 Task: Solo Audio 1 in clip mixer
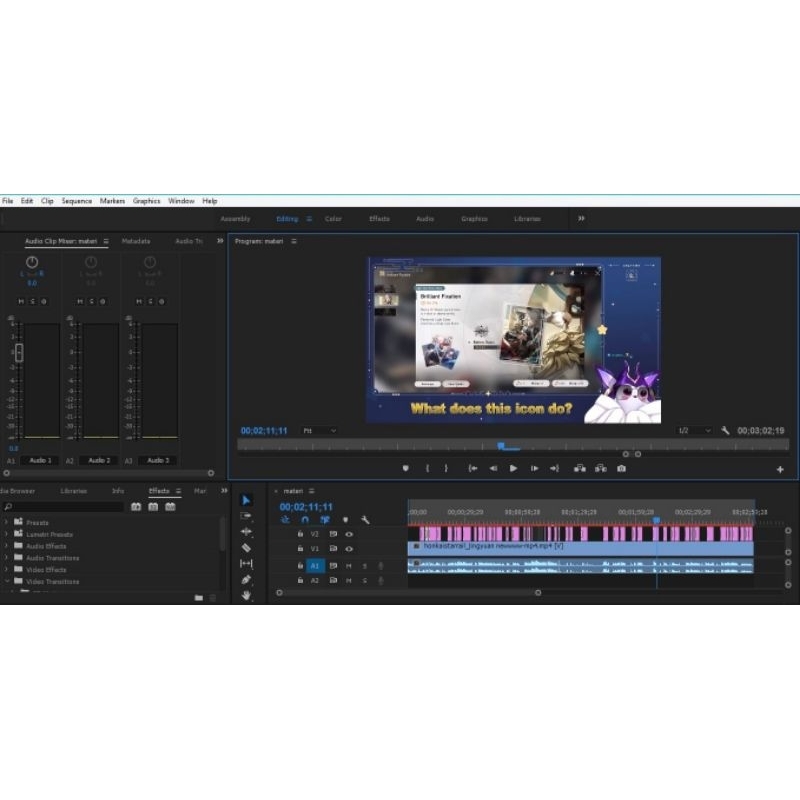coord(32,302)
